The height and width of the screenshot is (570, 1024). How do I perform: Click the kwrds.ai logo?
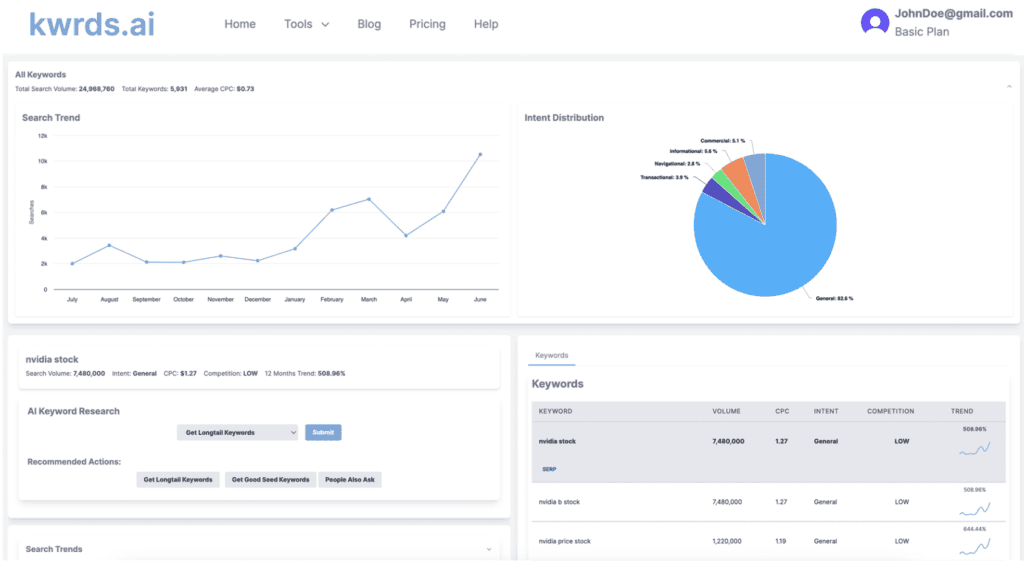pos(92,24)
